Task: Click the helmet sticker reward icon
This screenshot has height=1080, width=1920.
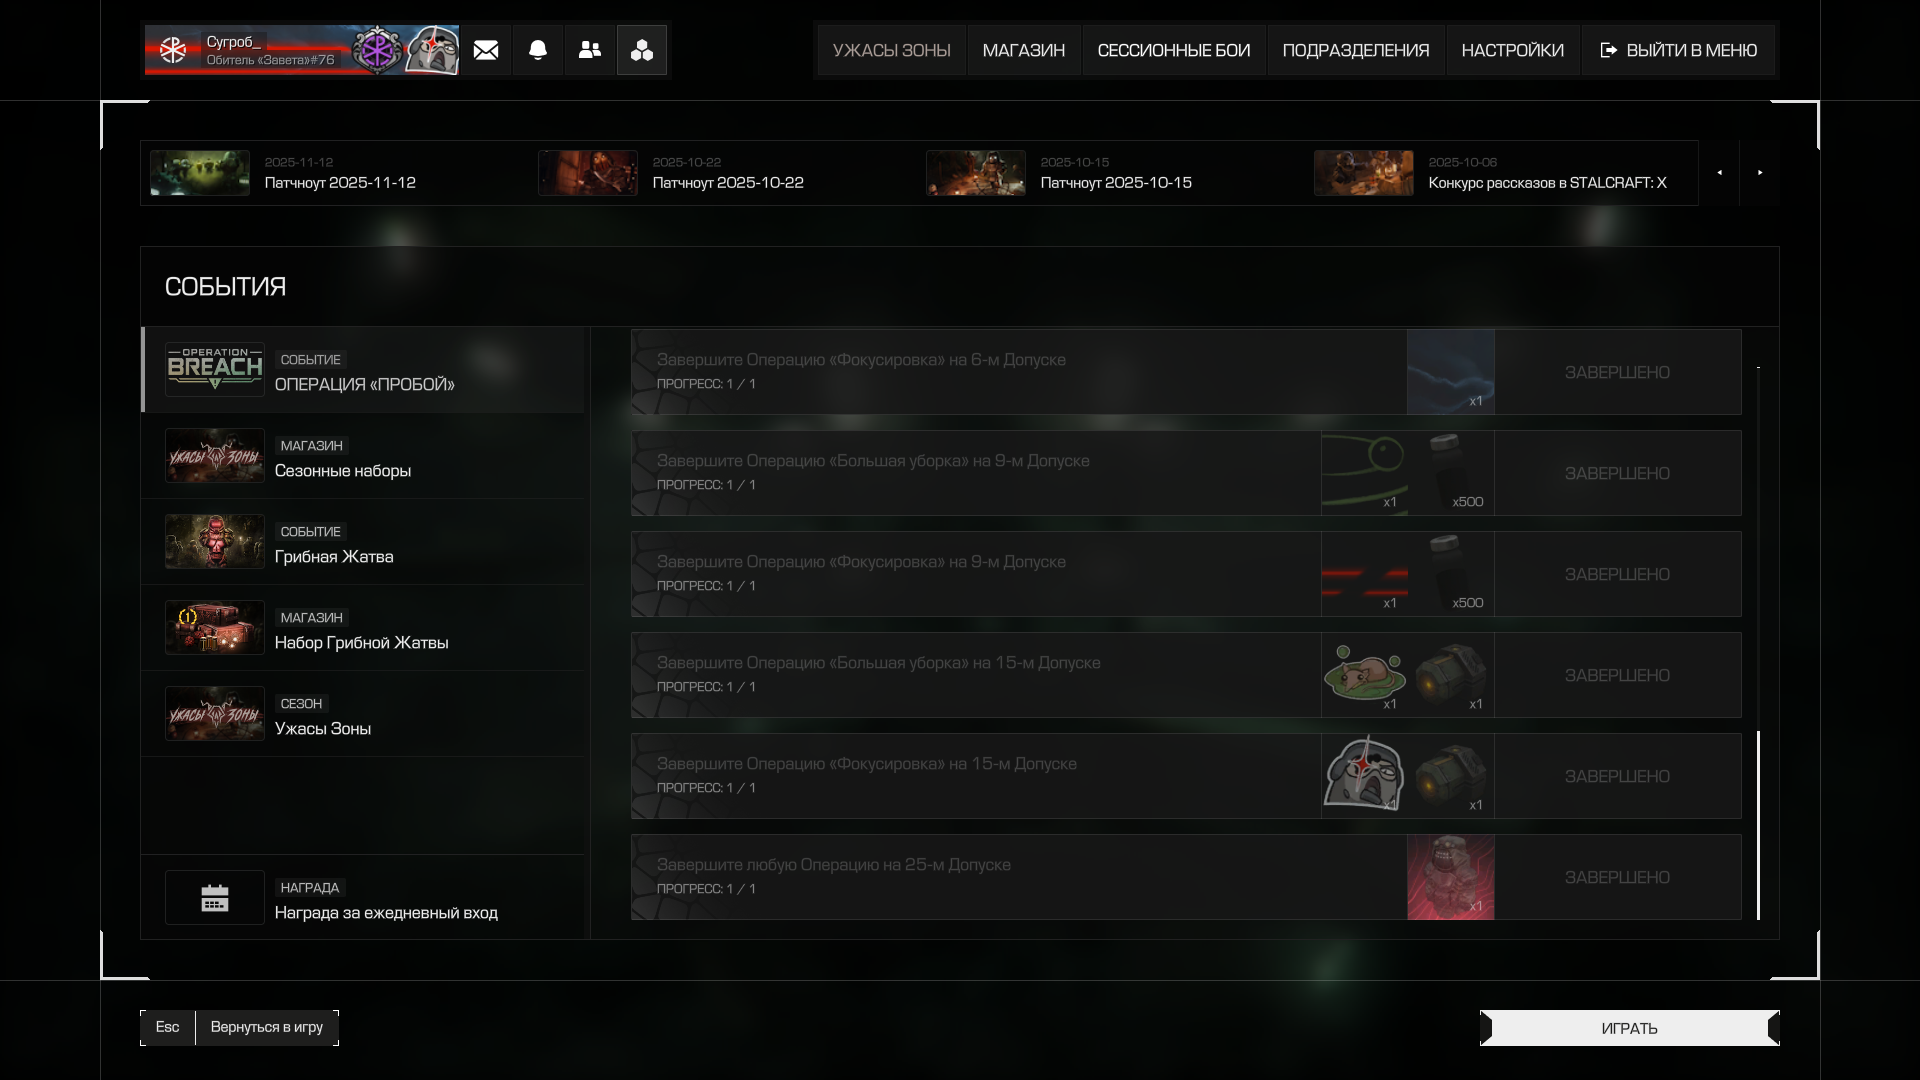Action: click(x=1364, y=775)
